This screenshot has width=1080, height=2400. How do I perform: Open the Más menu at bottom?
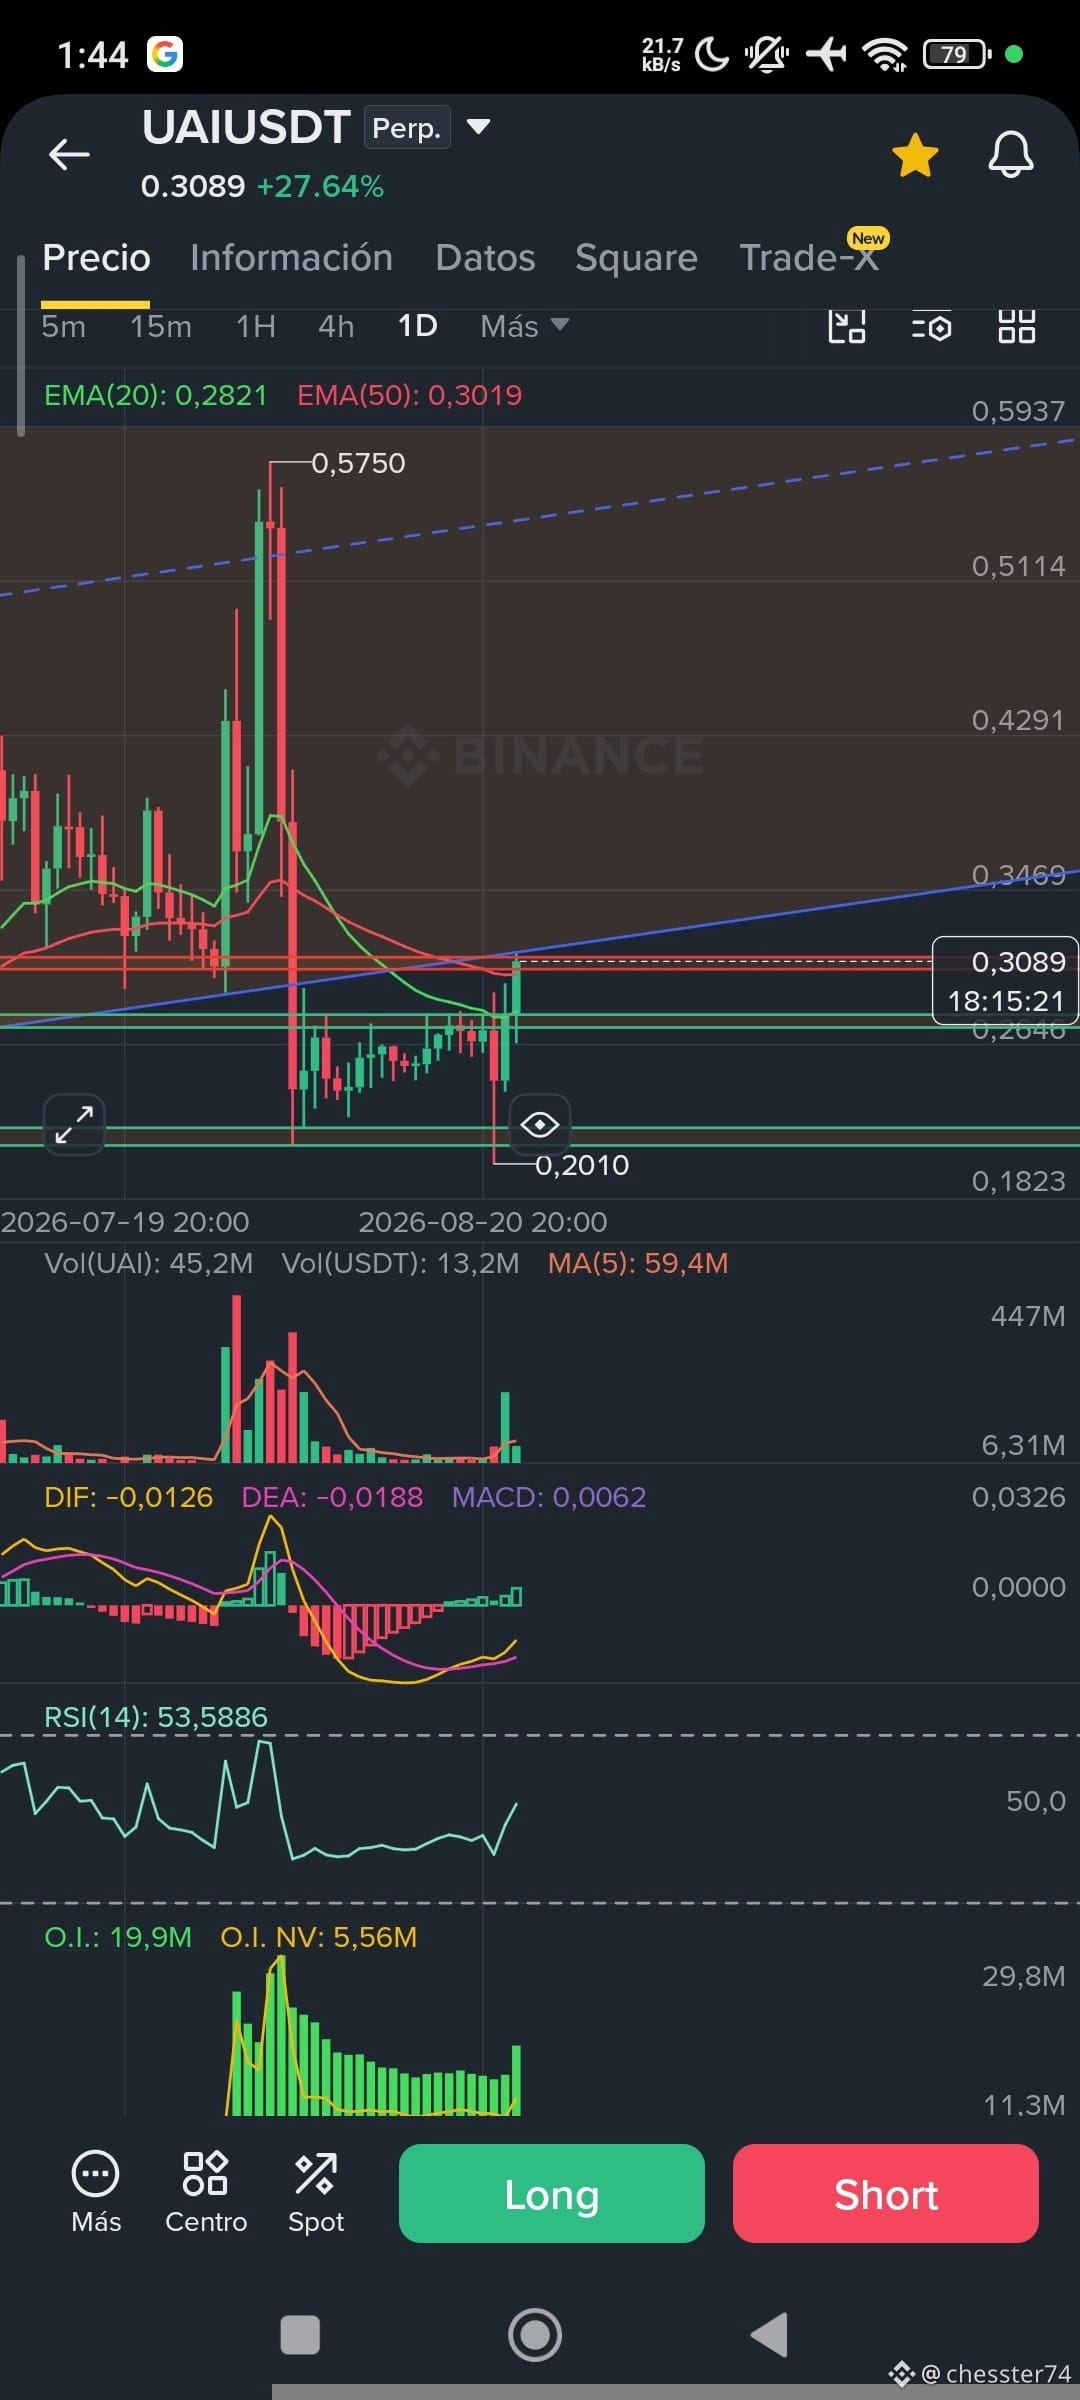[96, 2192]
